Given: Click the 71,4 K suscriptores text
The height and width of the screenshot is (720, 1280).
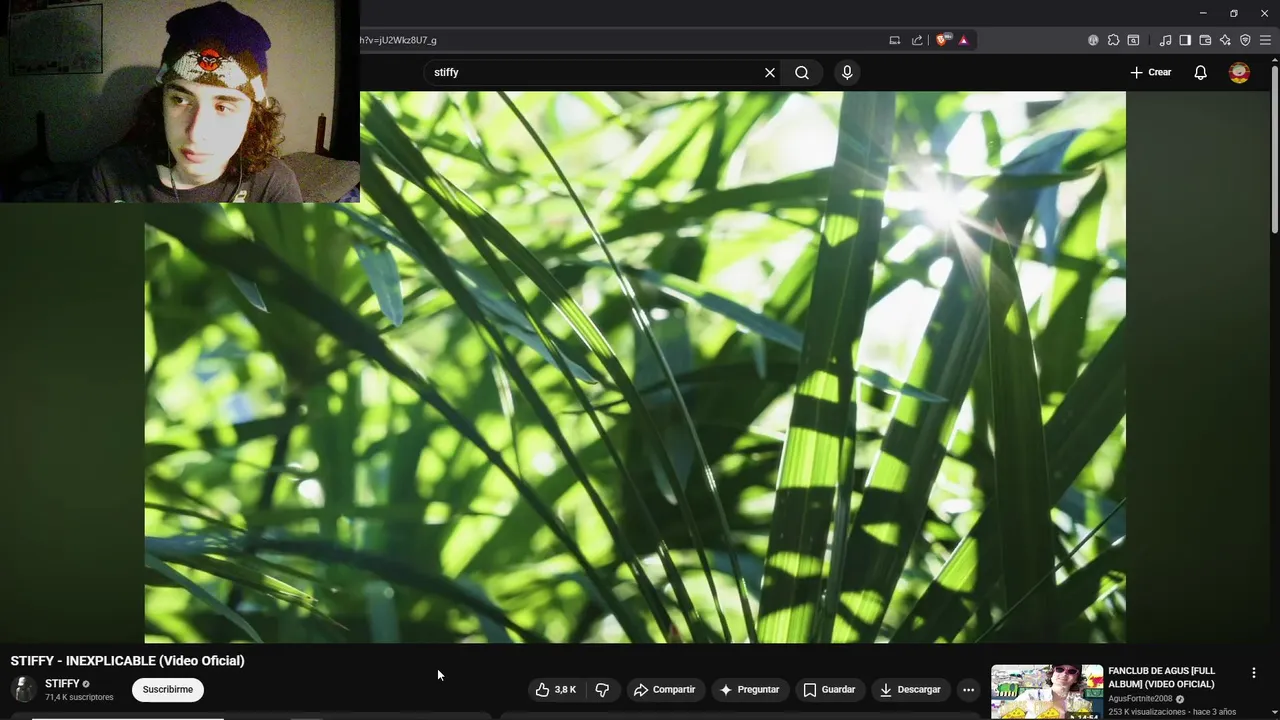Looking at the screenshot, I should pos(79,697).
